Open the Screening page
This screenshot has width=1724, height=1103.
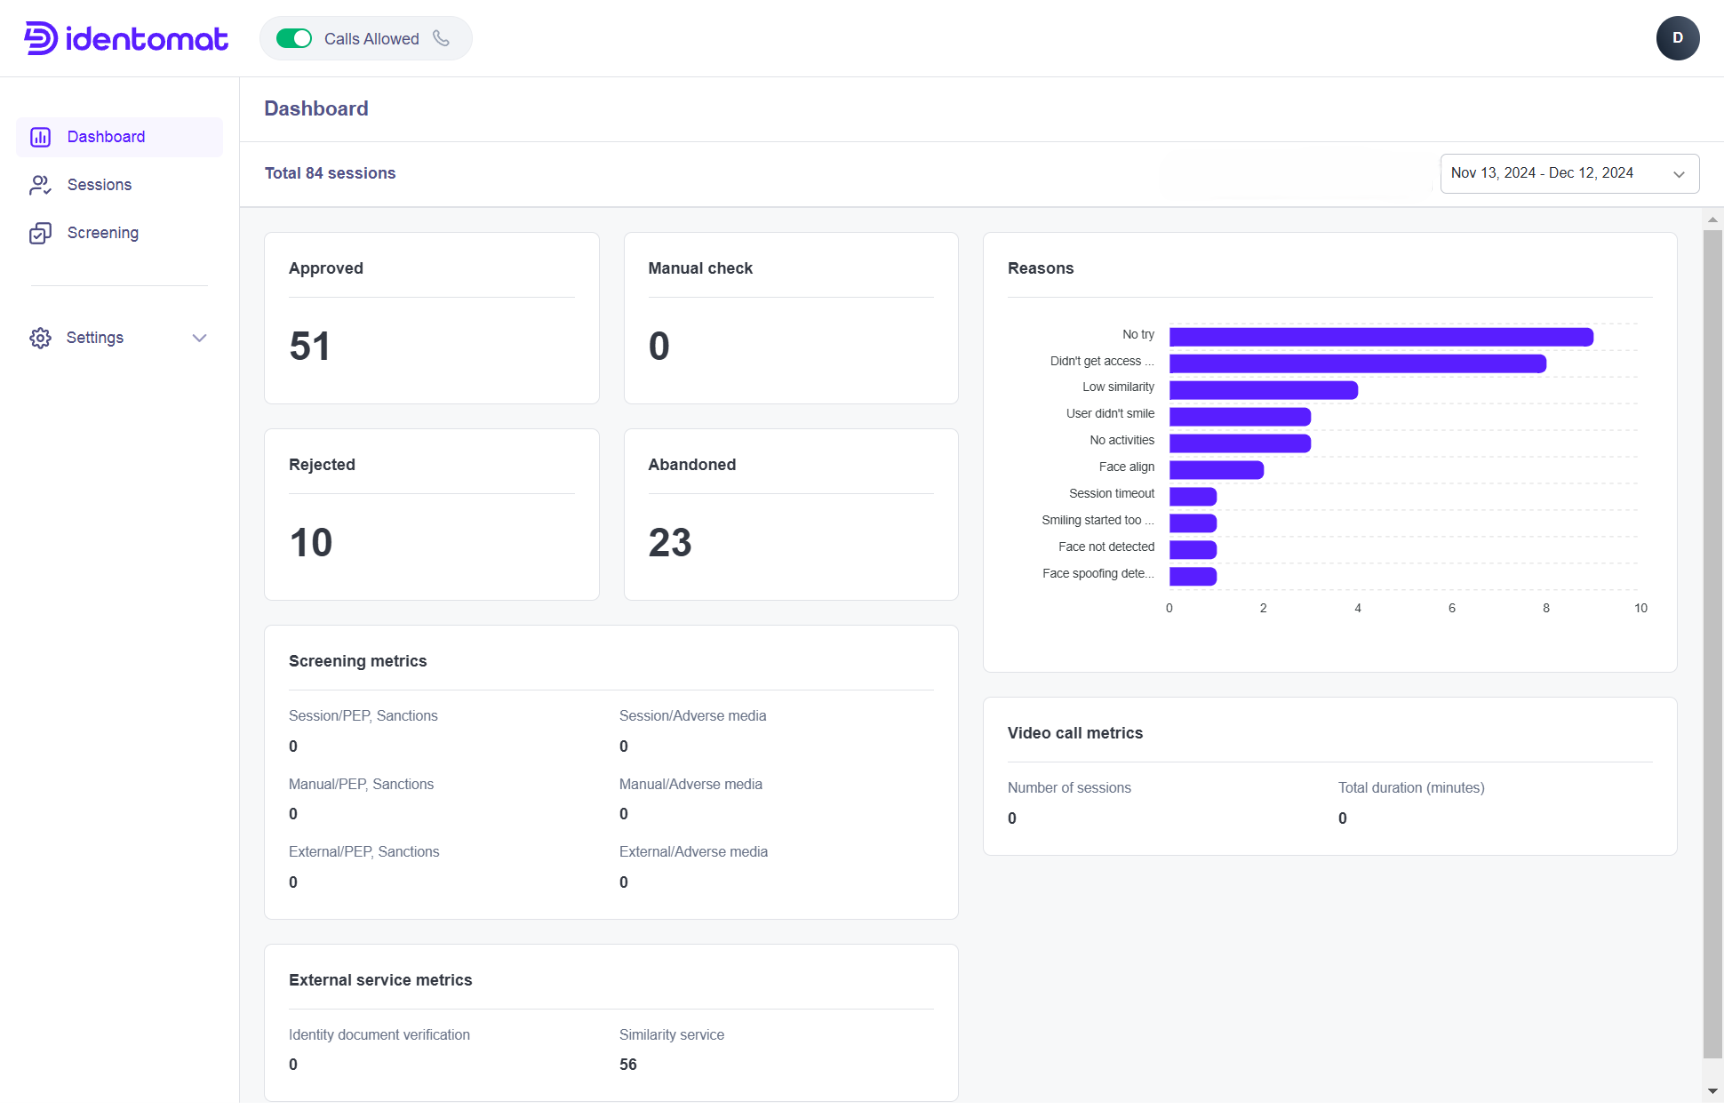coord(119,233)
